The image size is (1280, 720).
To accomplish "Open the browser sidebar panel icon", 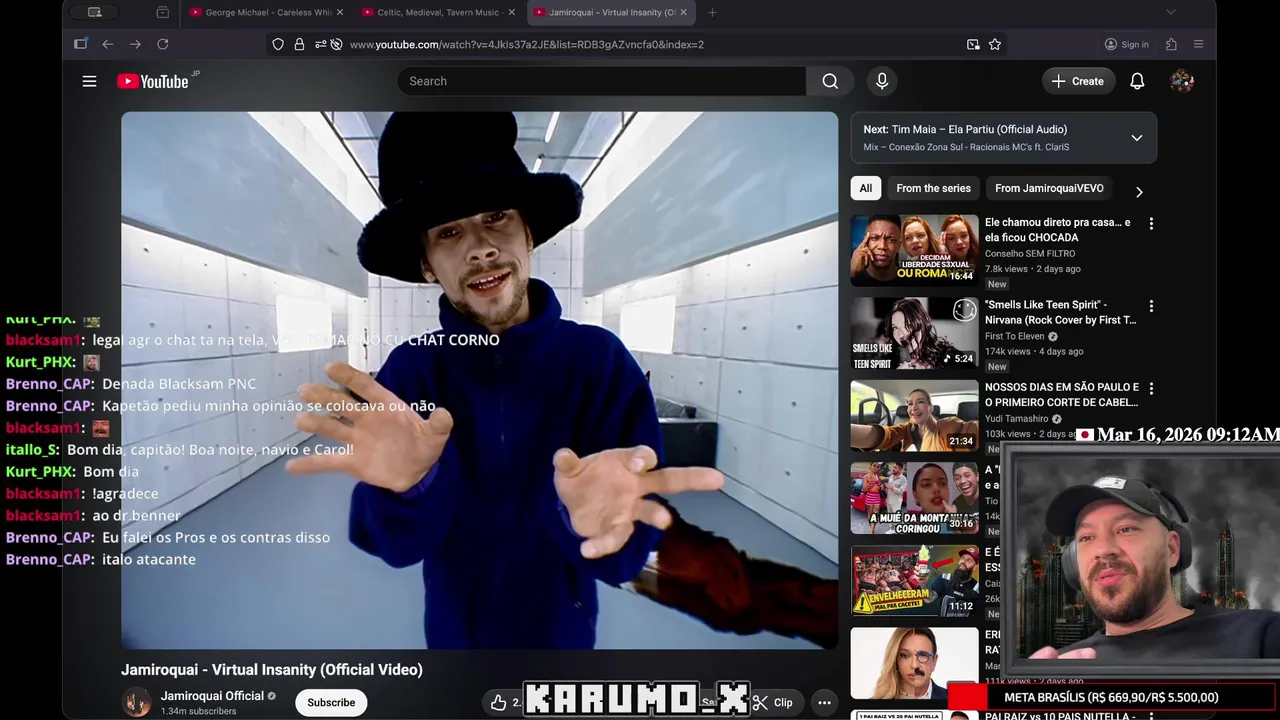I will (81, 44).
